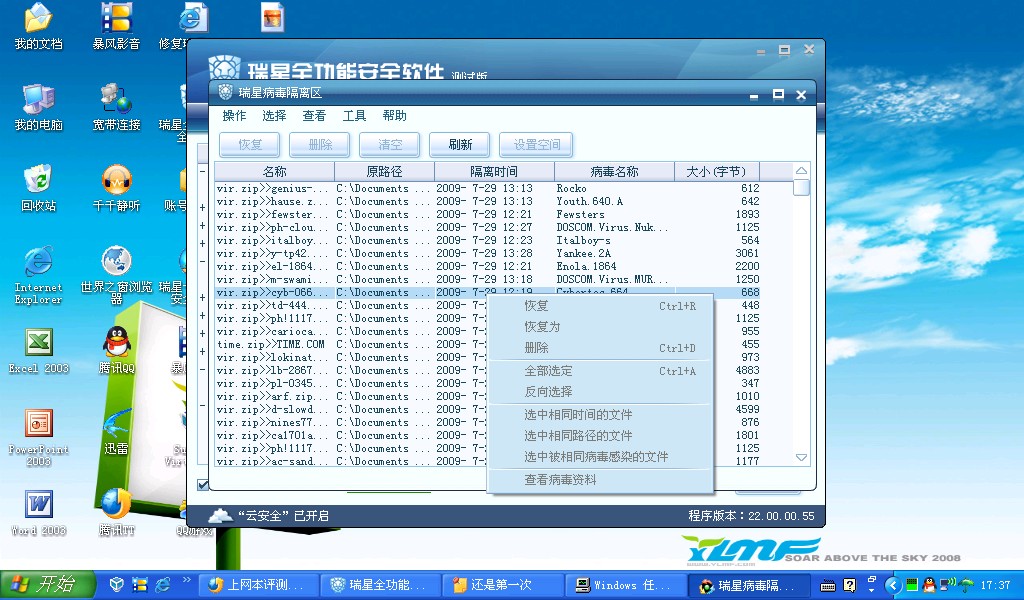
Task: Click the 开始 Start button
Action: [x=48, y=584]
